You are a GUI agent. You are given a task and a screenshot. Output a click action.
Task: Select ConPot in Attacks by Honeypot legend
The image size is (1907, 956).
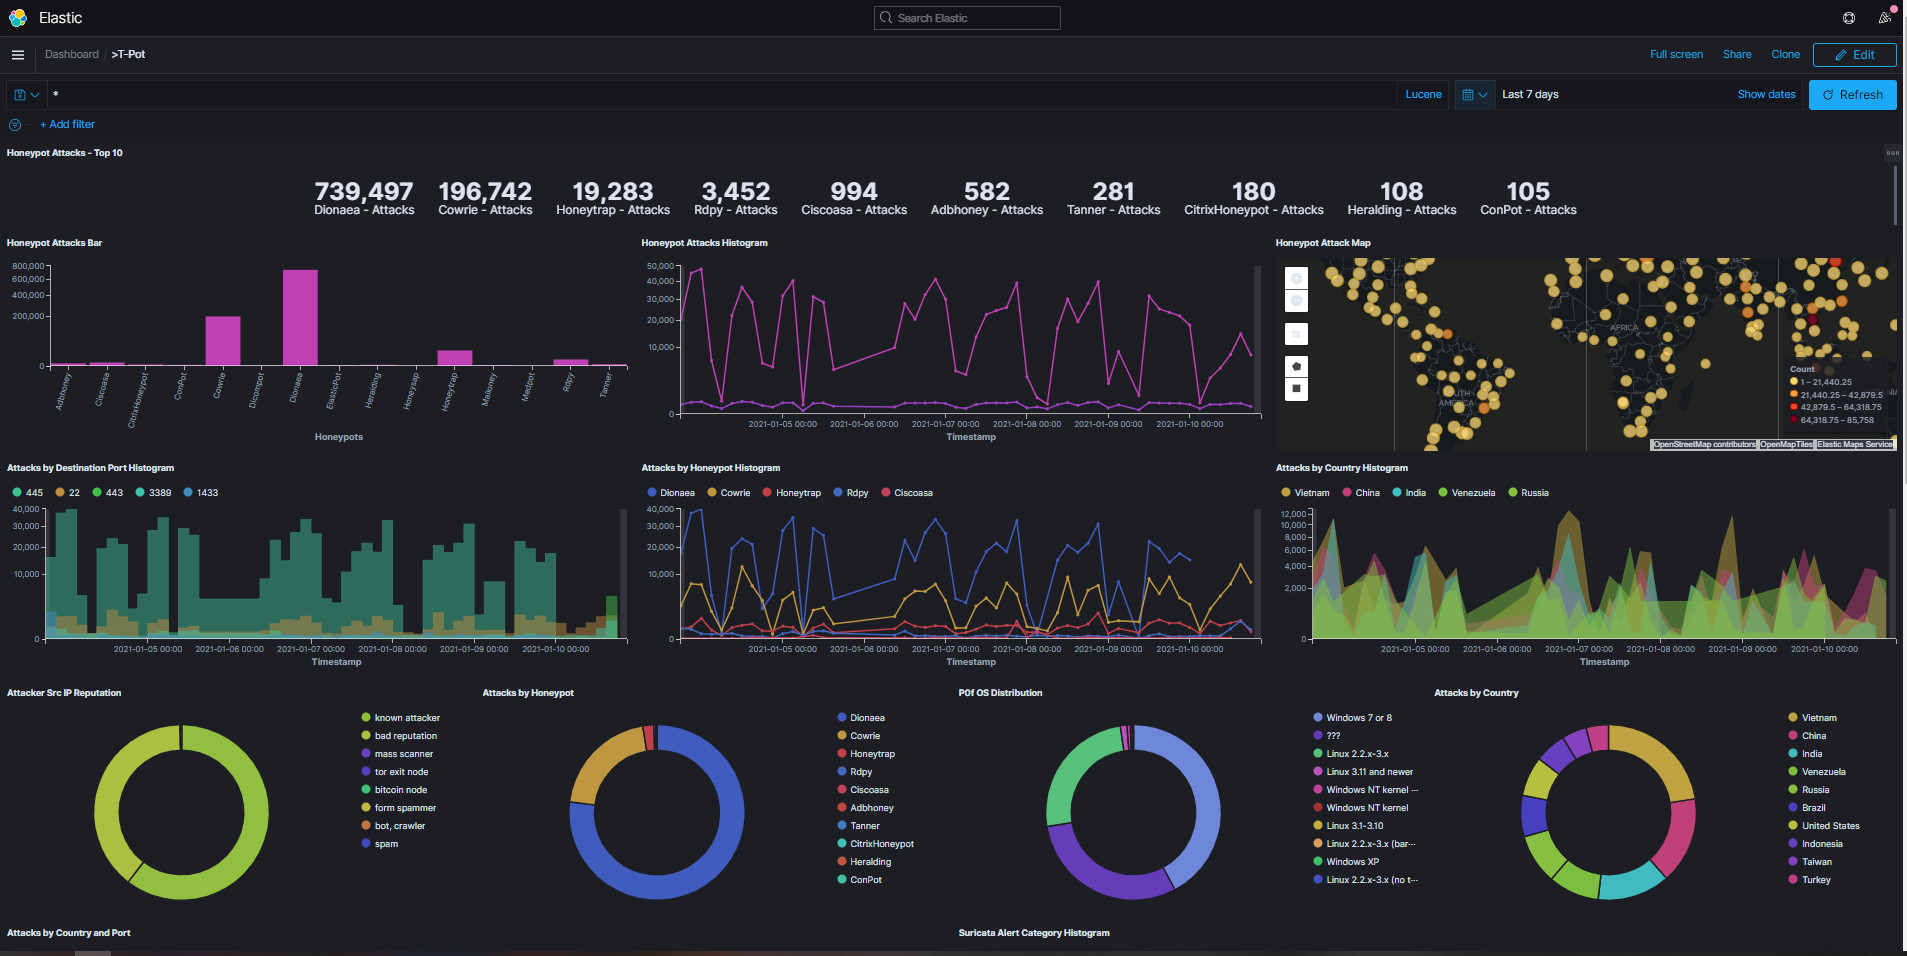859,880
